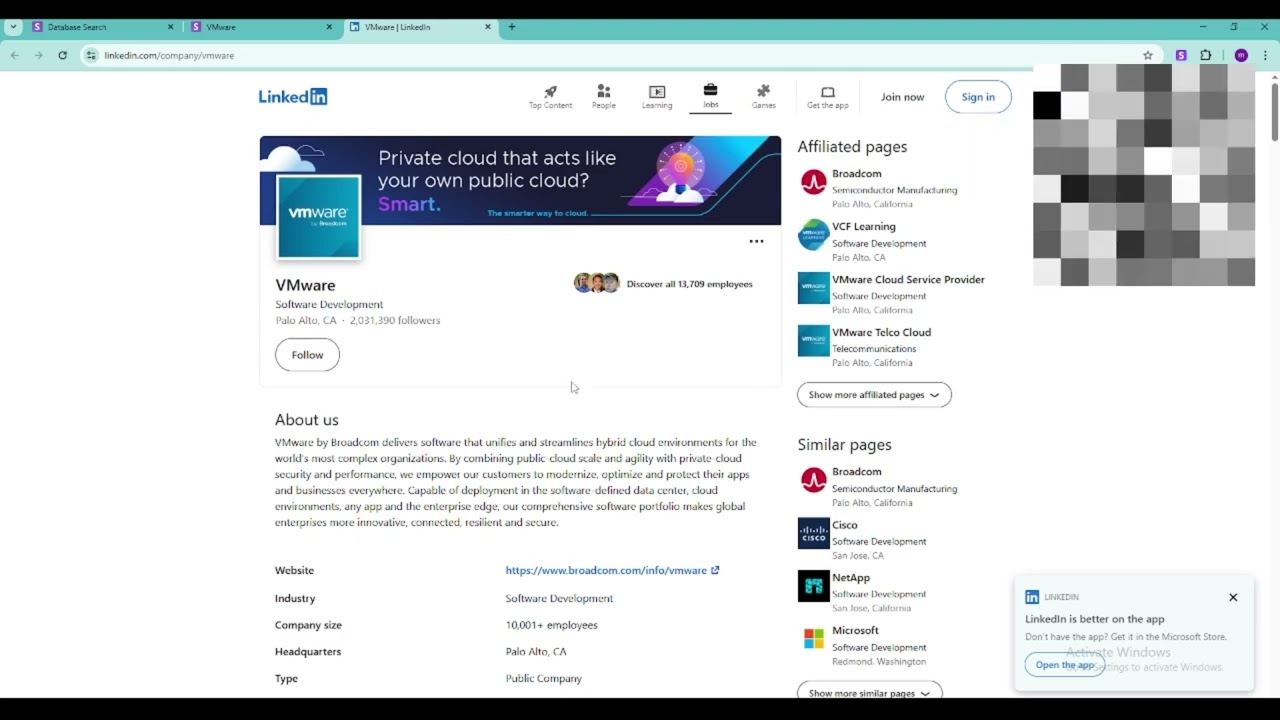
Task: Open Cisco page link
Action: tap(845, 525)
